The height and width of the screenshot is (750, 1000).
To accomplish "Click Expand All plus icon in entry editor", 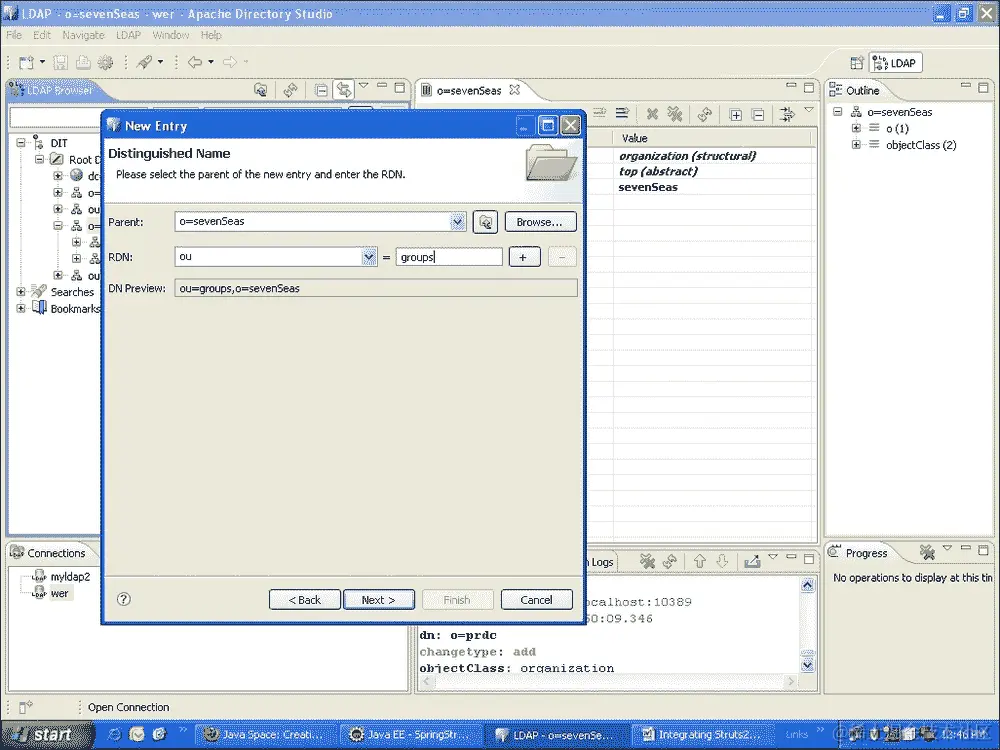I will coord(736,115).
